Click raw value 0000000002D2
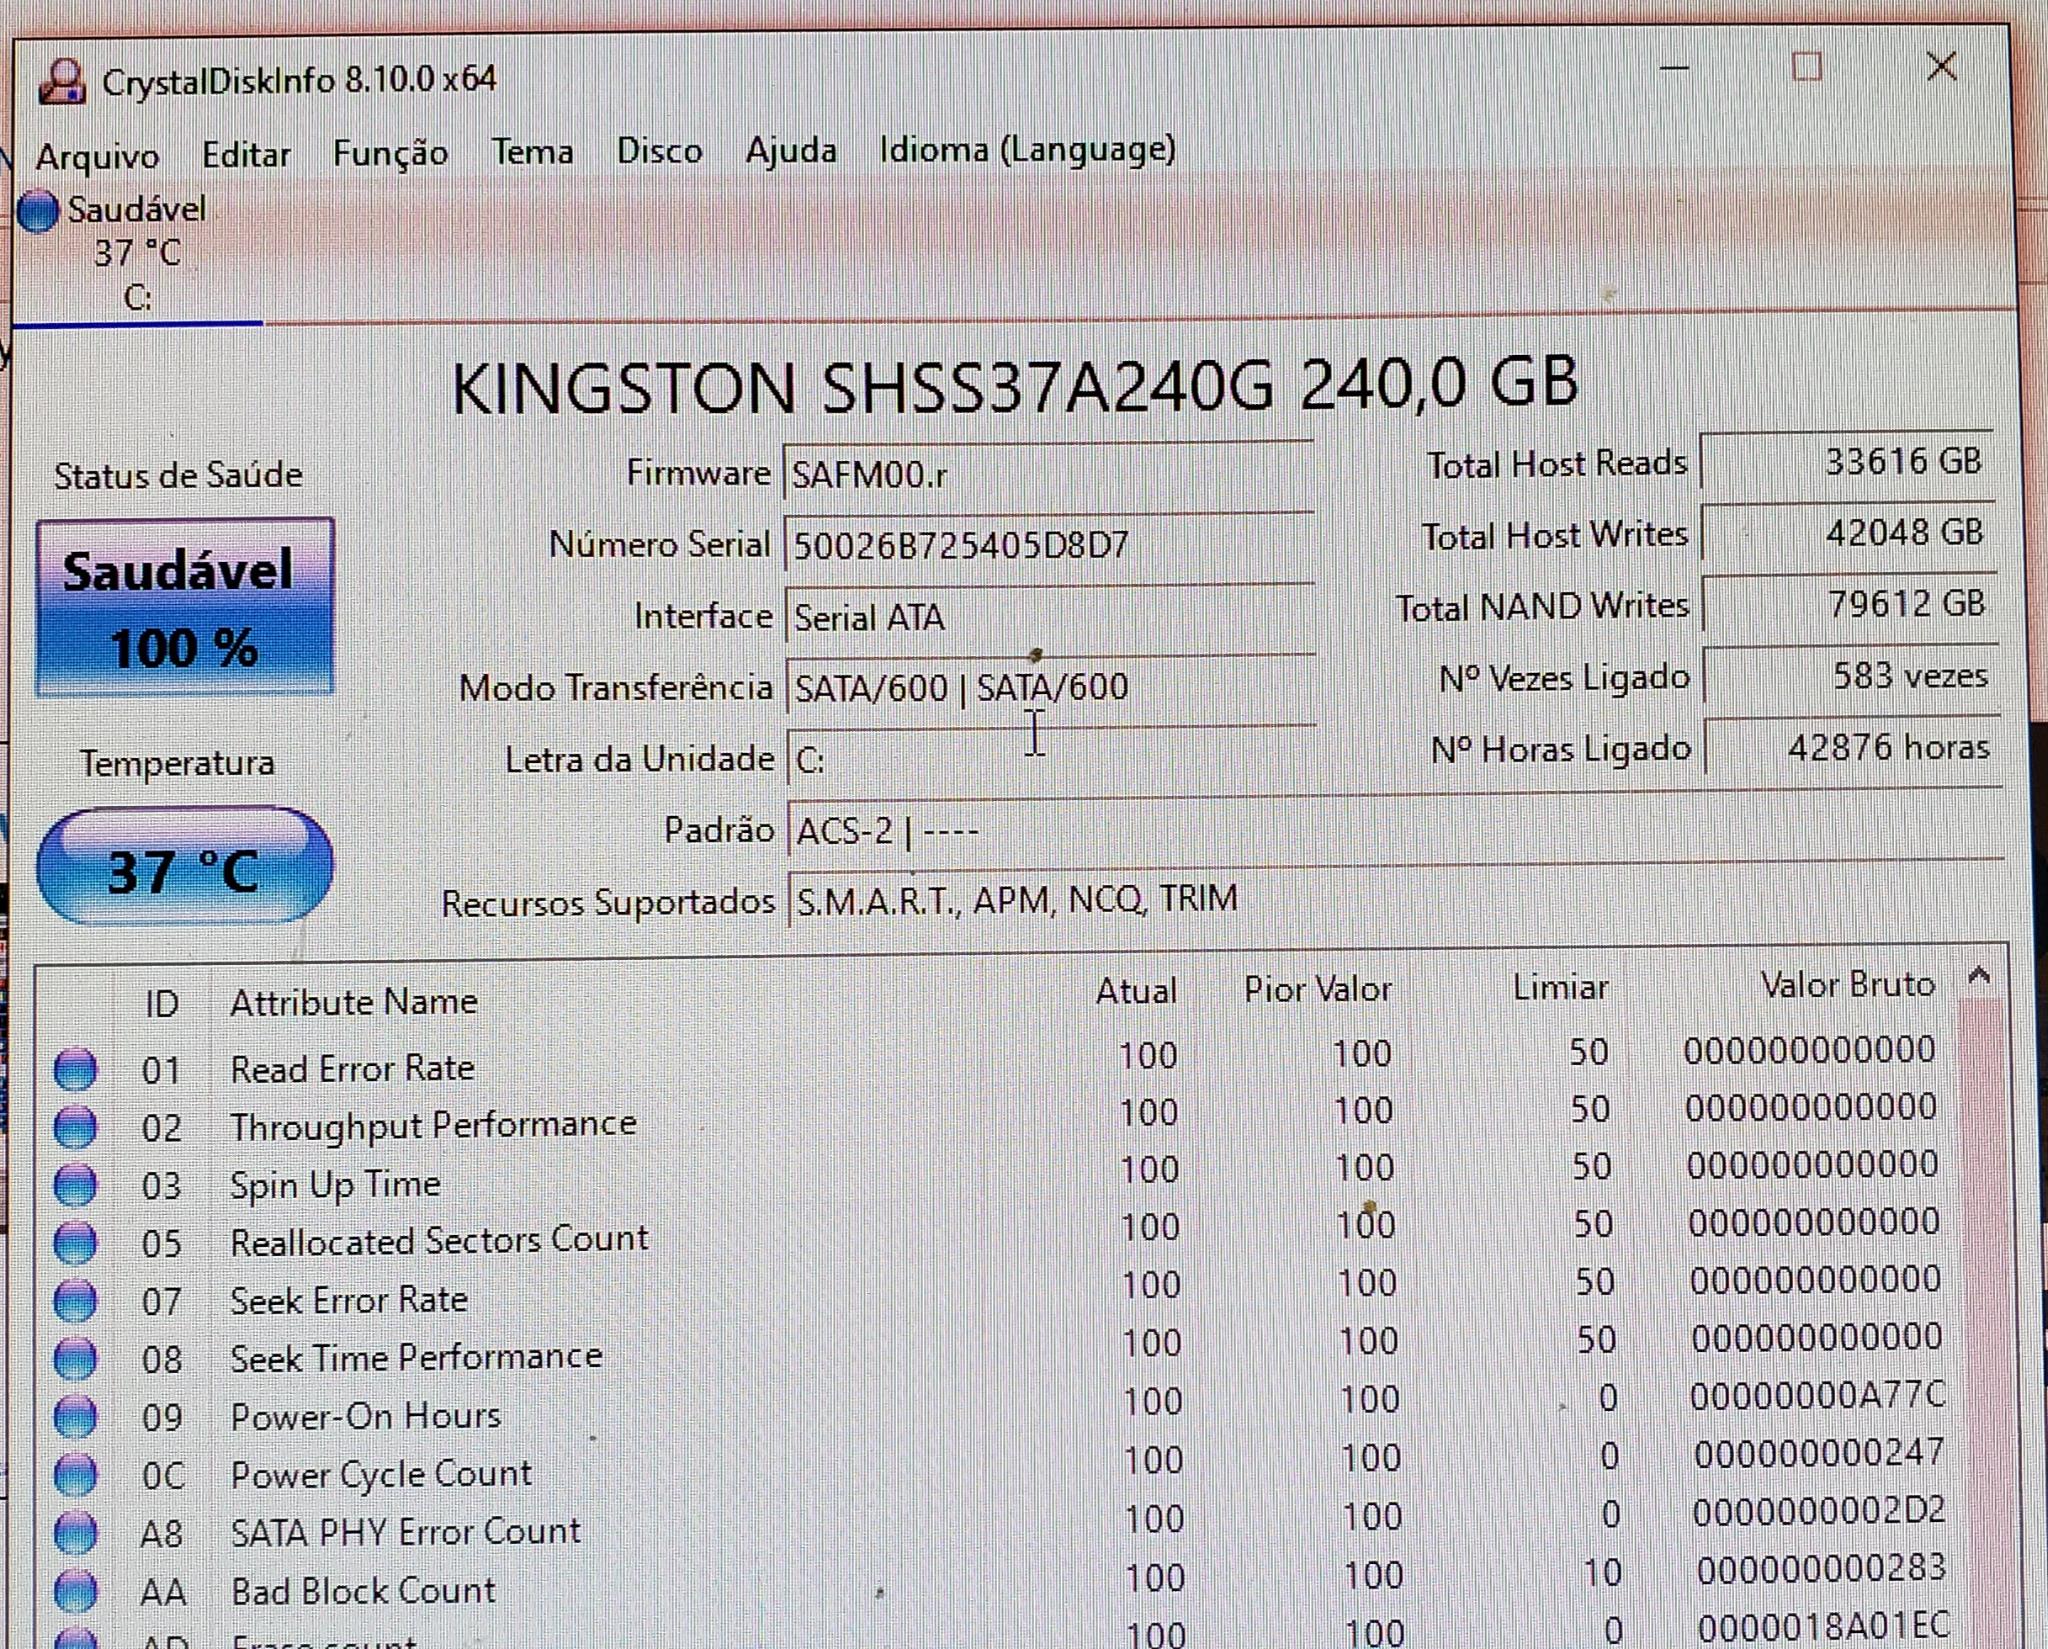 (x=1820, y=1511)
